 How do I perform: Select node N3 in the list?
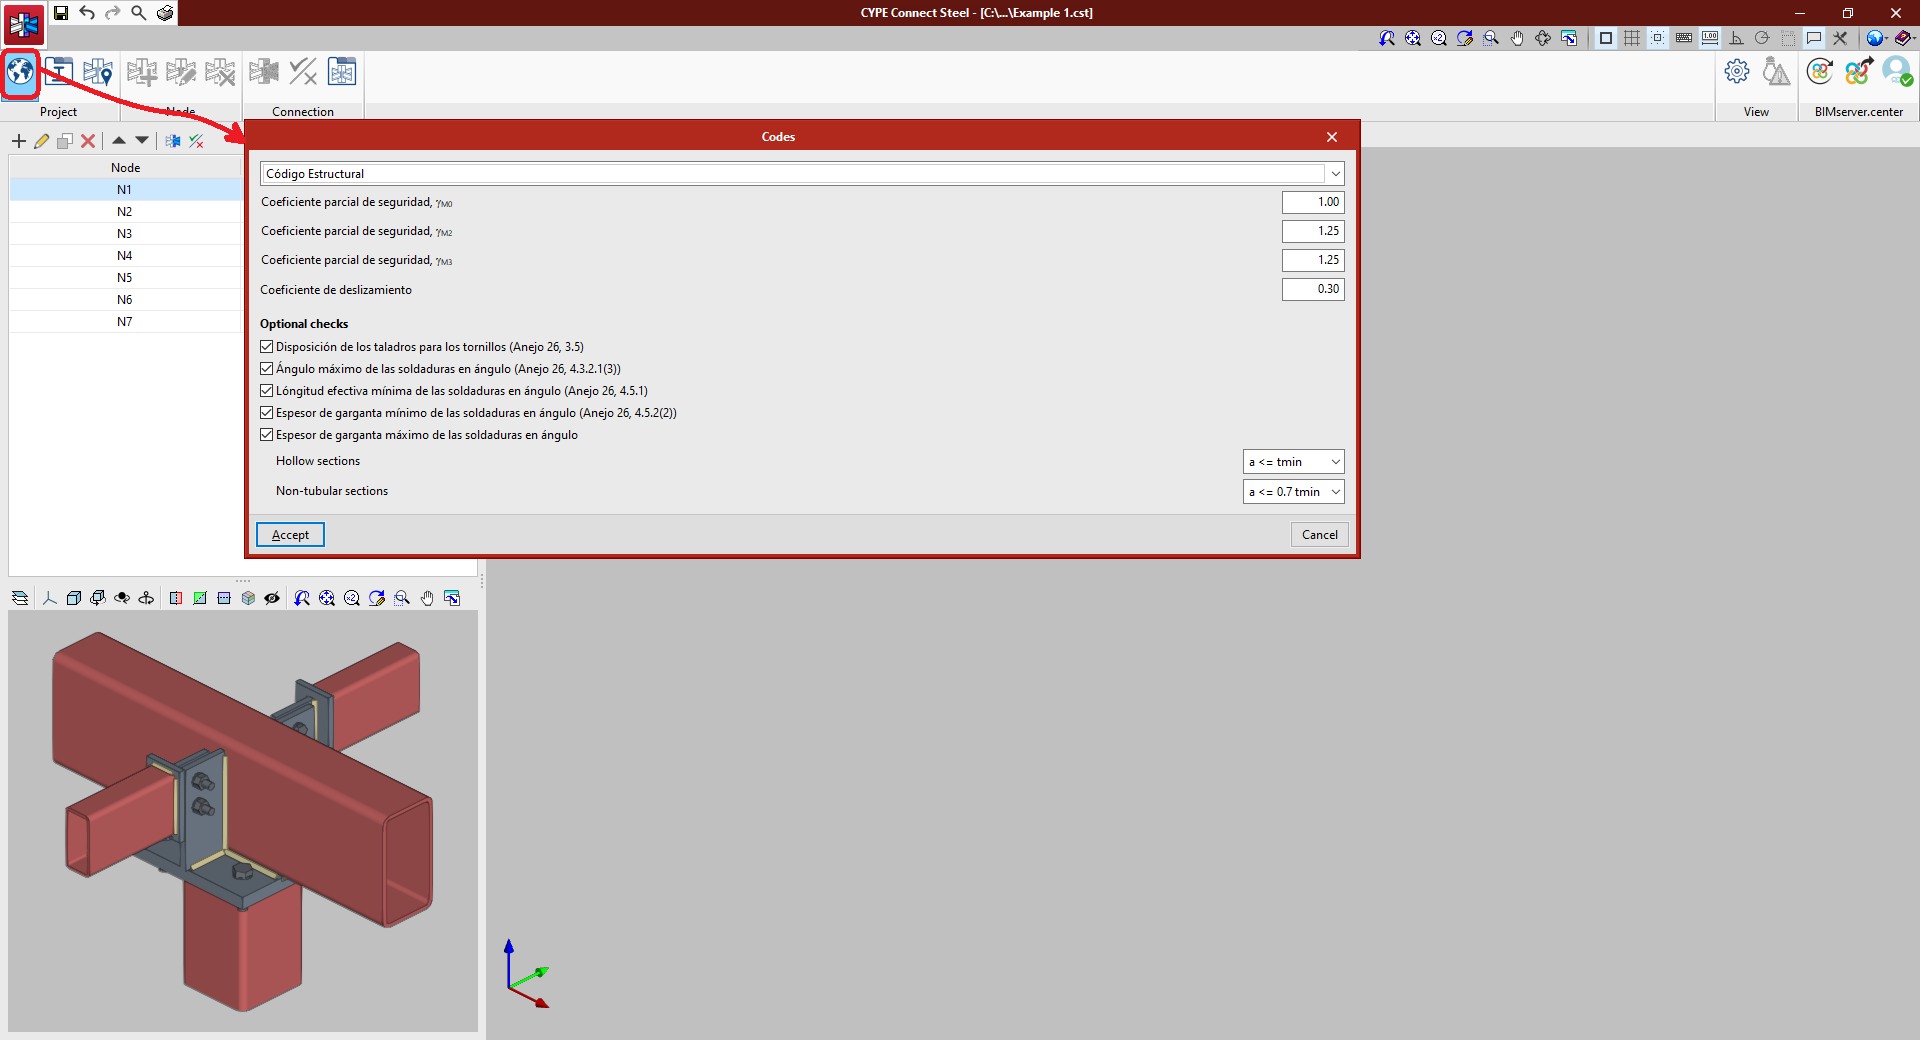tap(124, 234)
